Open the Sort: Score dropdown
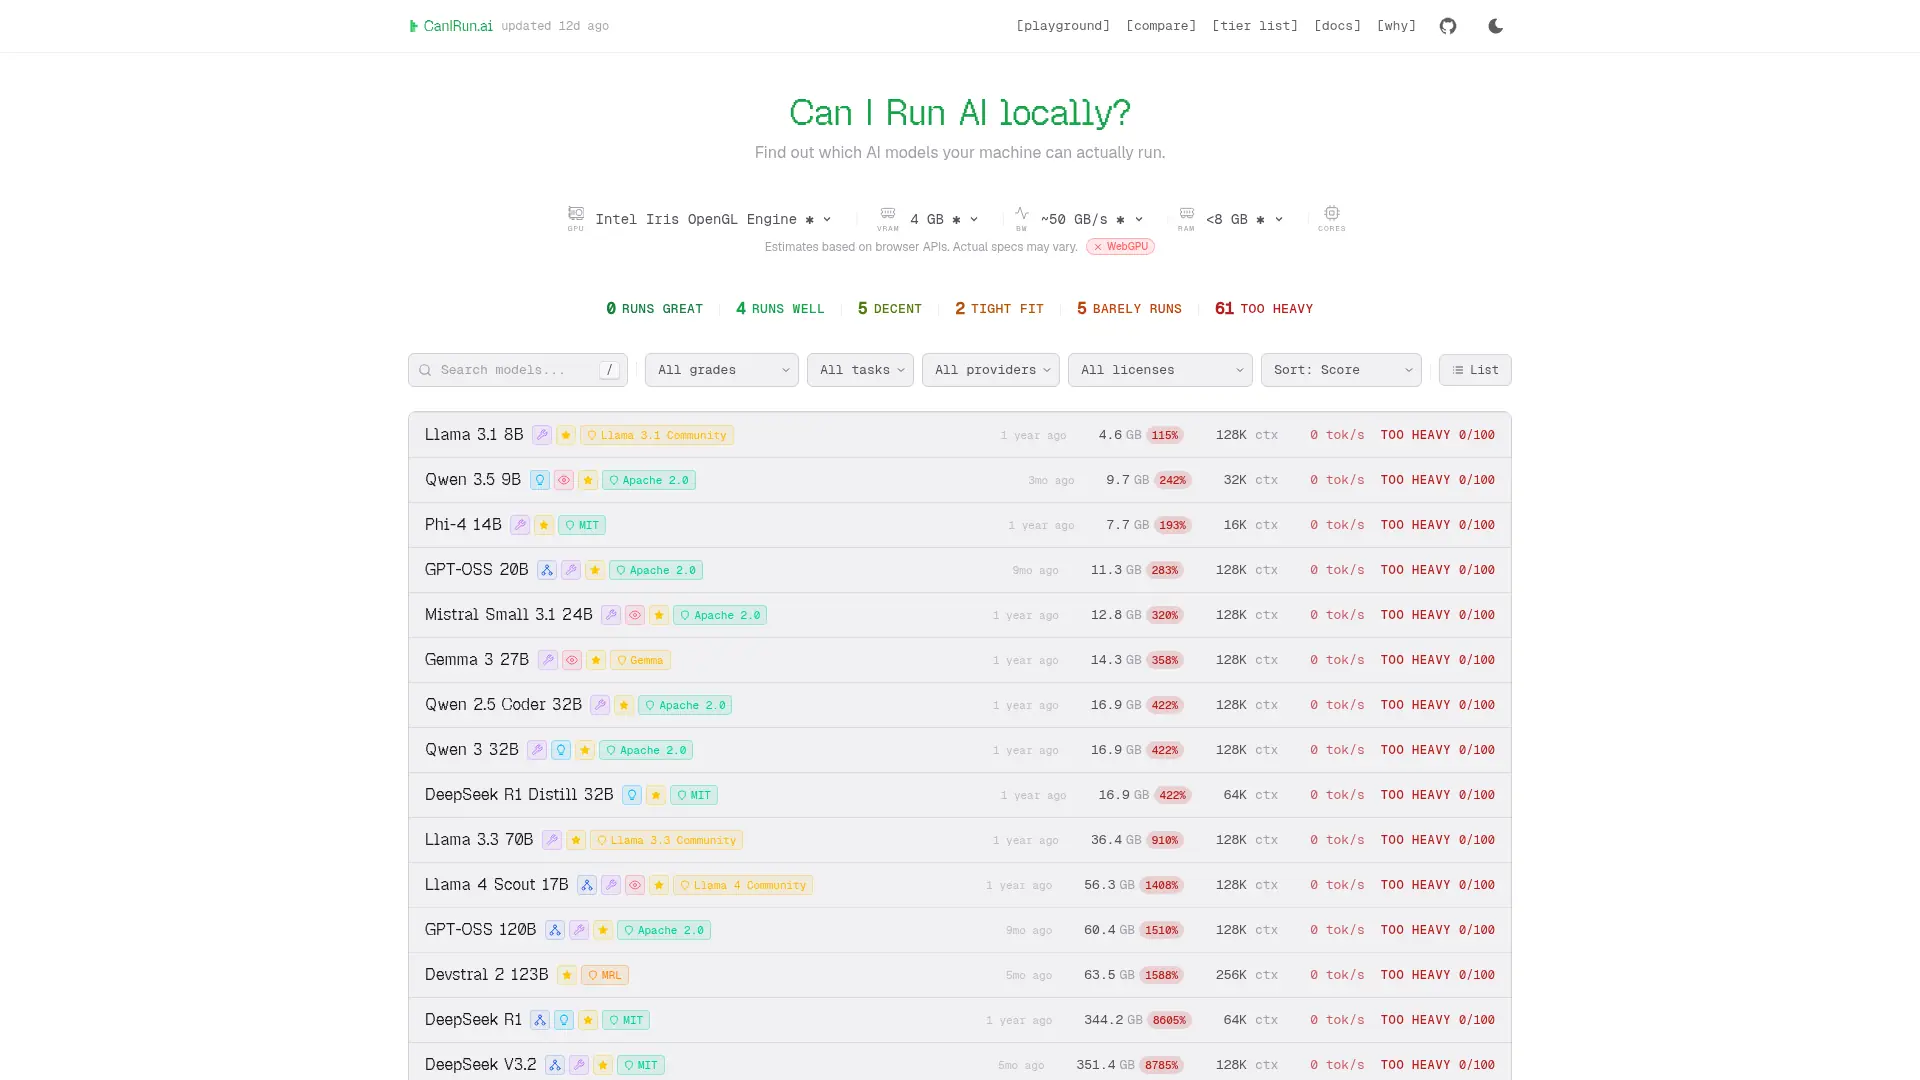 pyautogui.click(x=1341, y=370)
